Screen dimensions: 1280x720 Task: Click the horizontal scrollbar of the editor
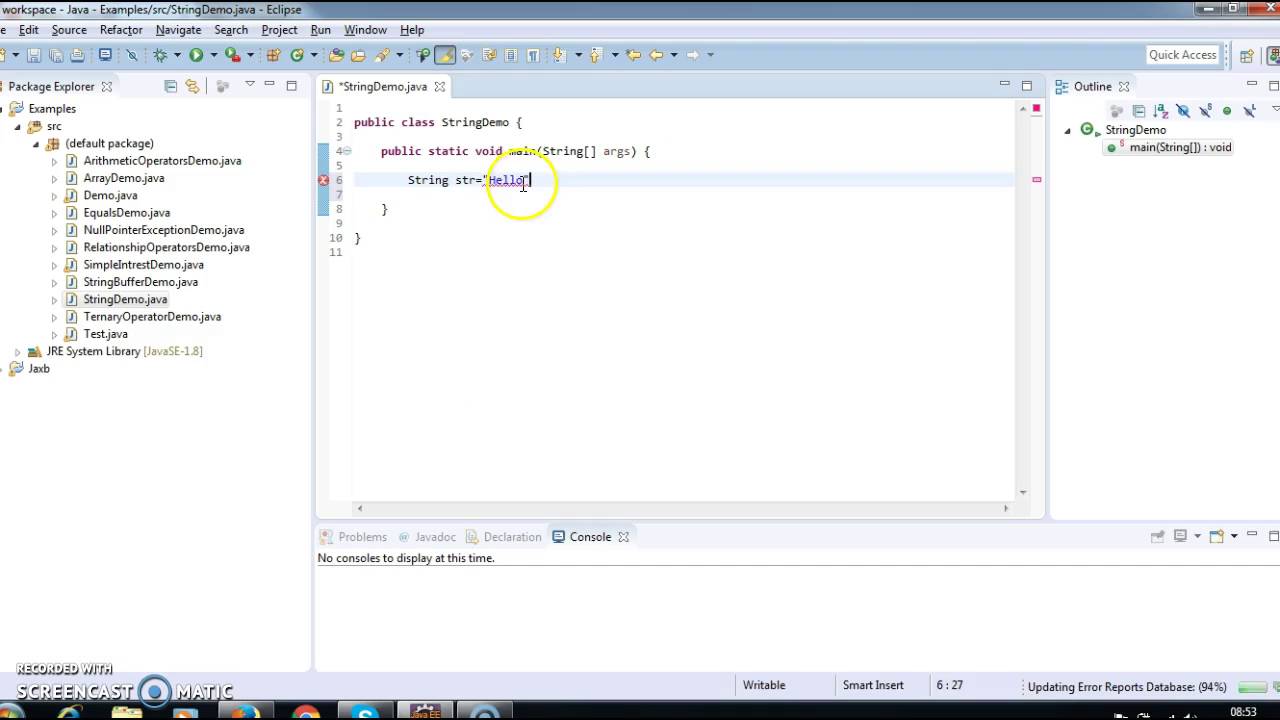click(682, 508)
